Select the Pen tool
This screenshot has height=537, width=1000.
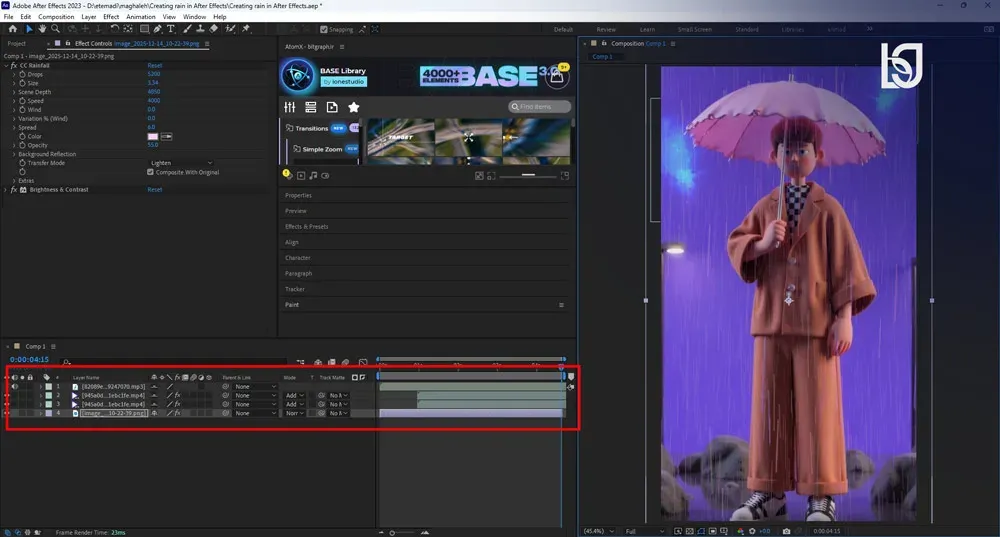coord(158,29)
